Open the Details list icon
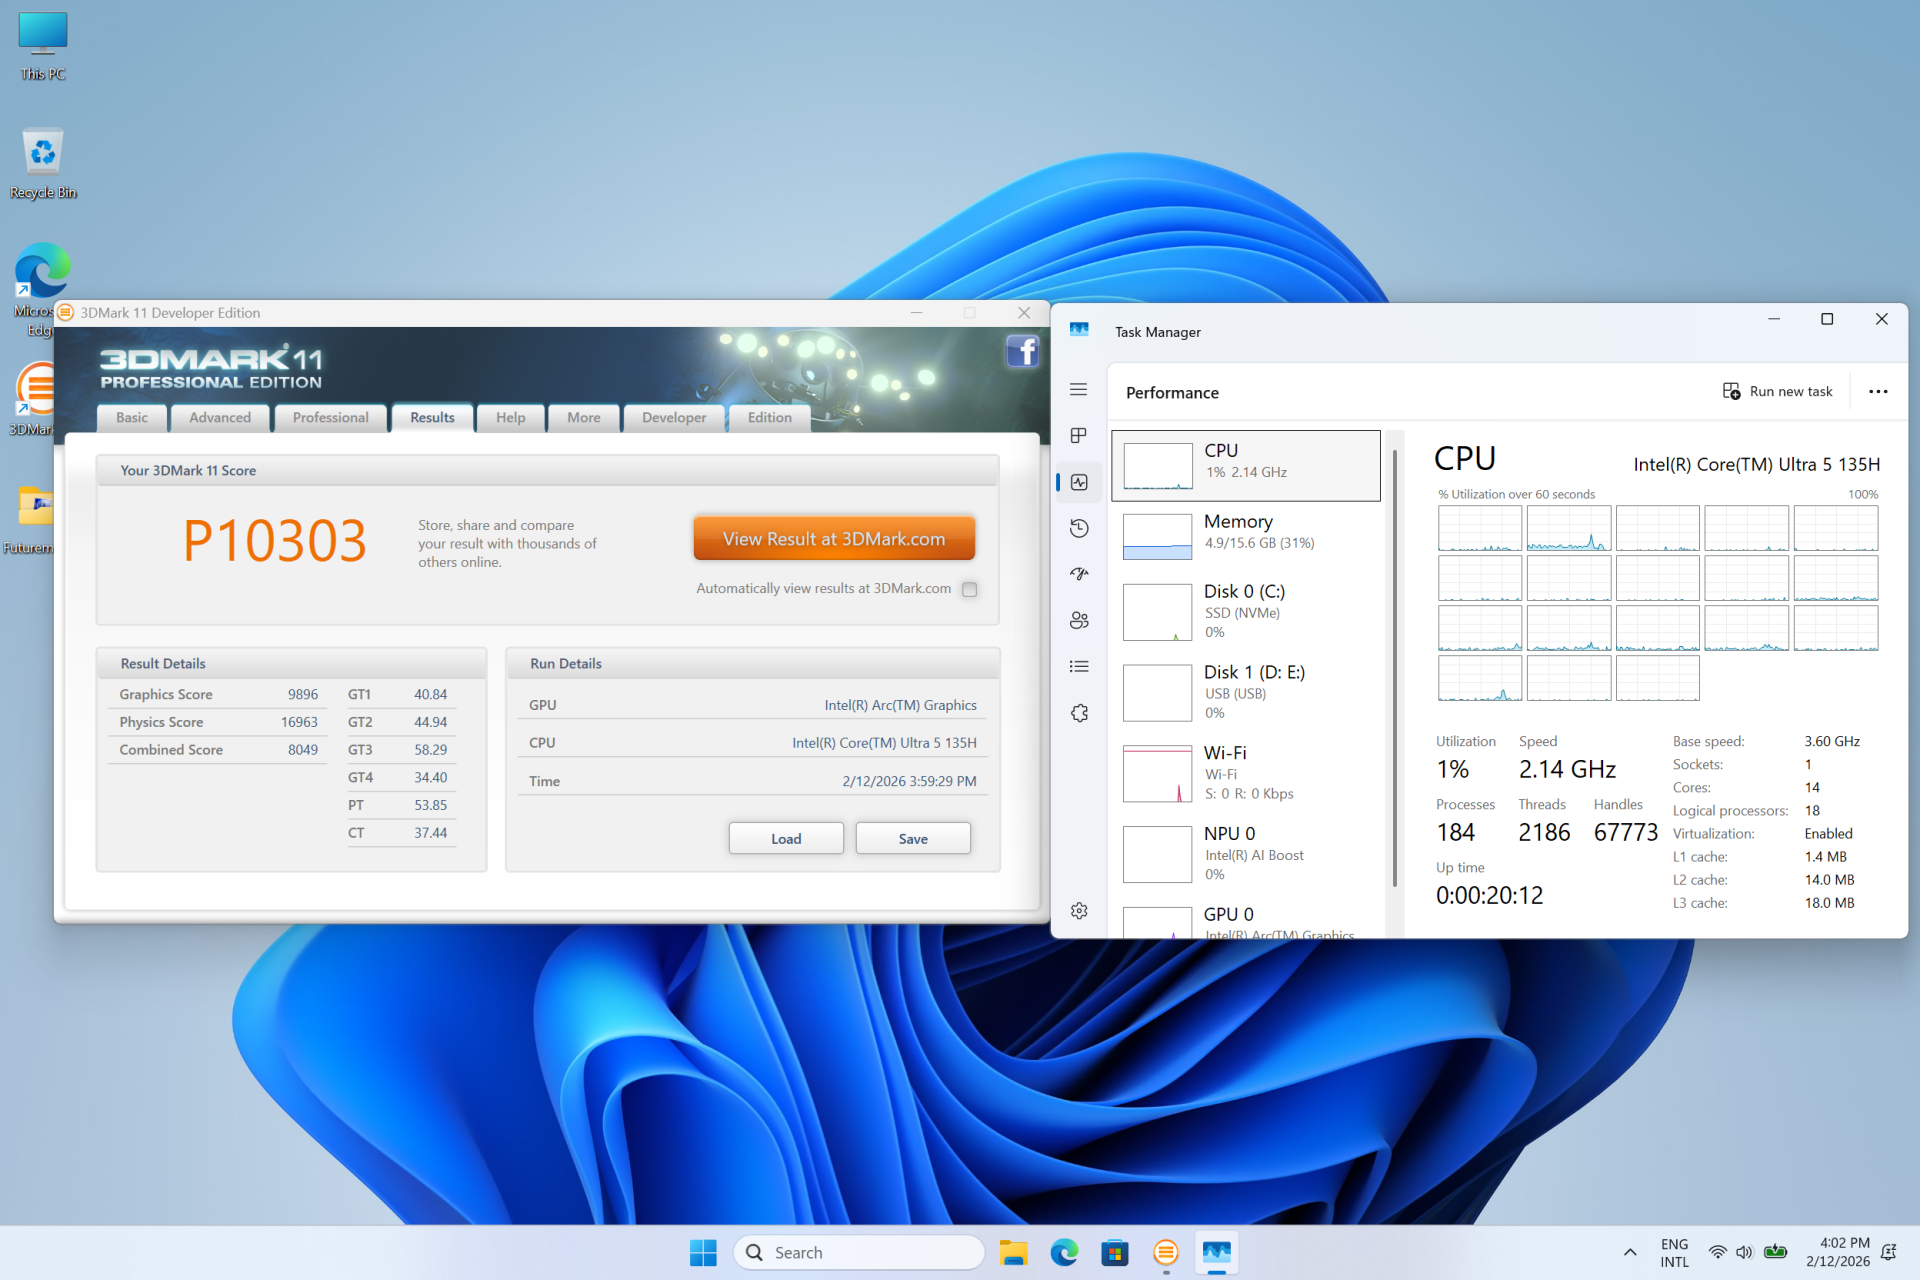This screenshot has height=1280, width=1920. click(1078, 667)
